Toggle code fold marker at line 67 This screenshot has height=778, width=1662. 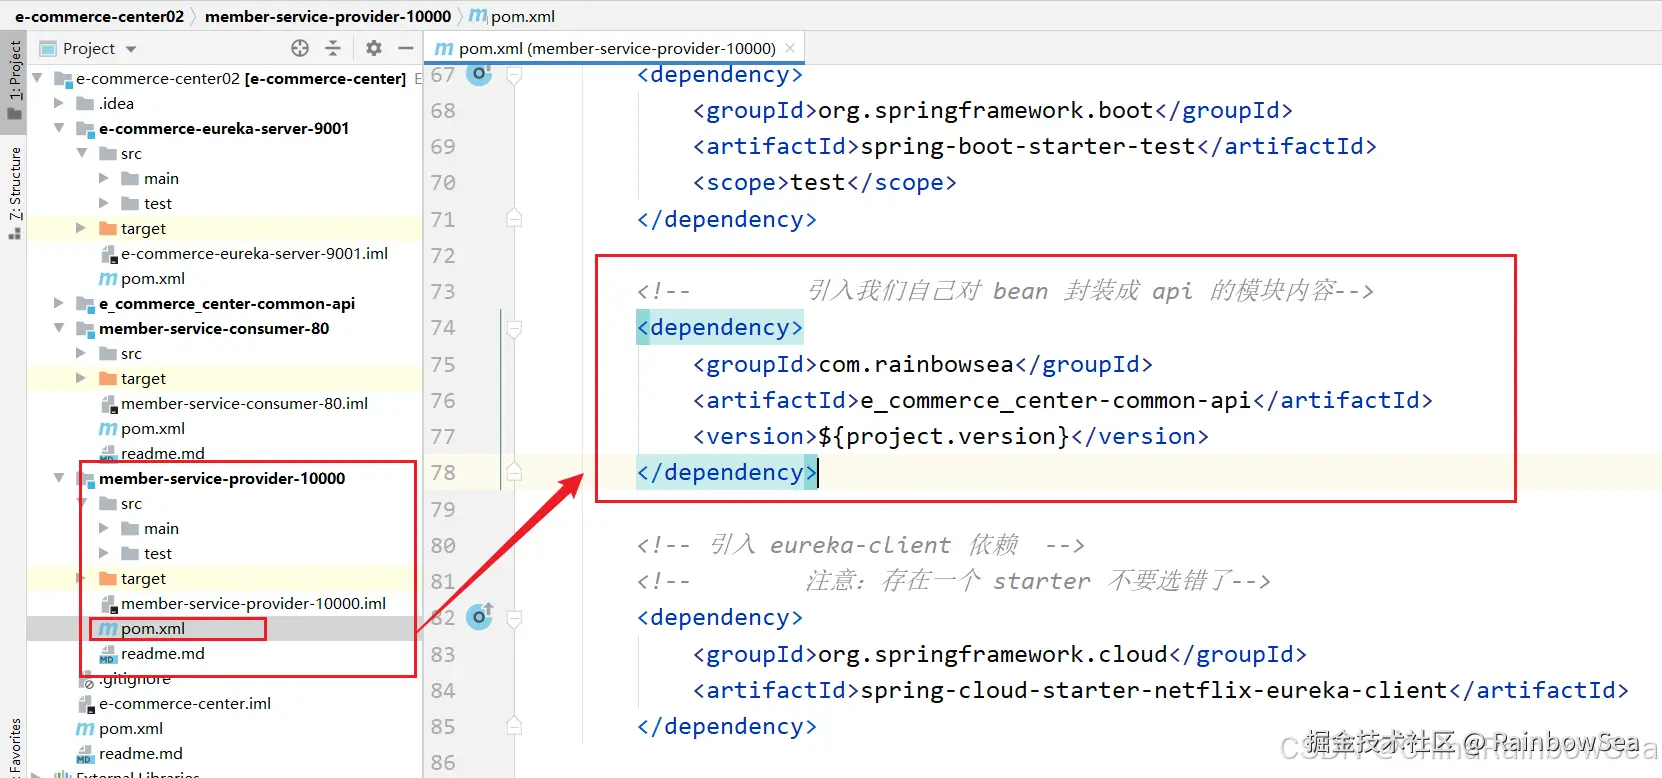[514, 74]
